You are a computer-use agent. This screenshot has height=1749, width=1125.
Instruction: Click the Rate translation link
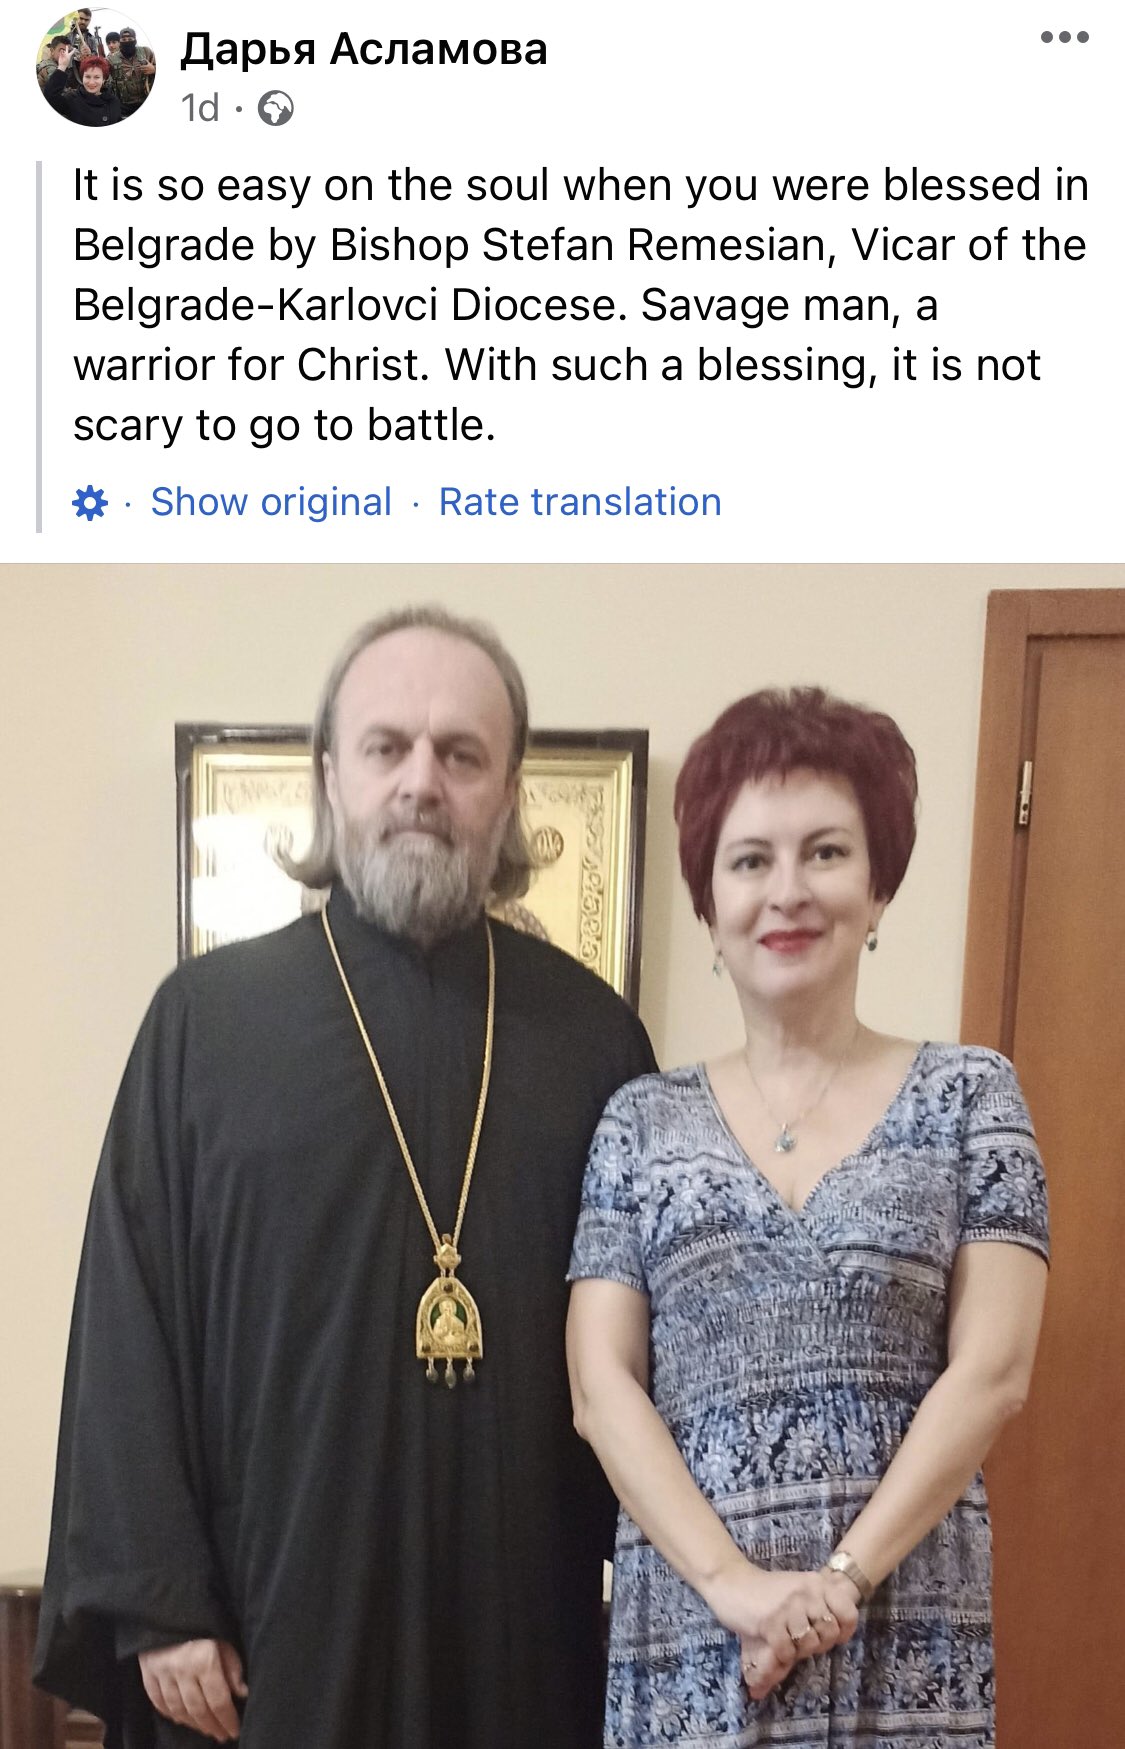point(580,502)
